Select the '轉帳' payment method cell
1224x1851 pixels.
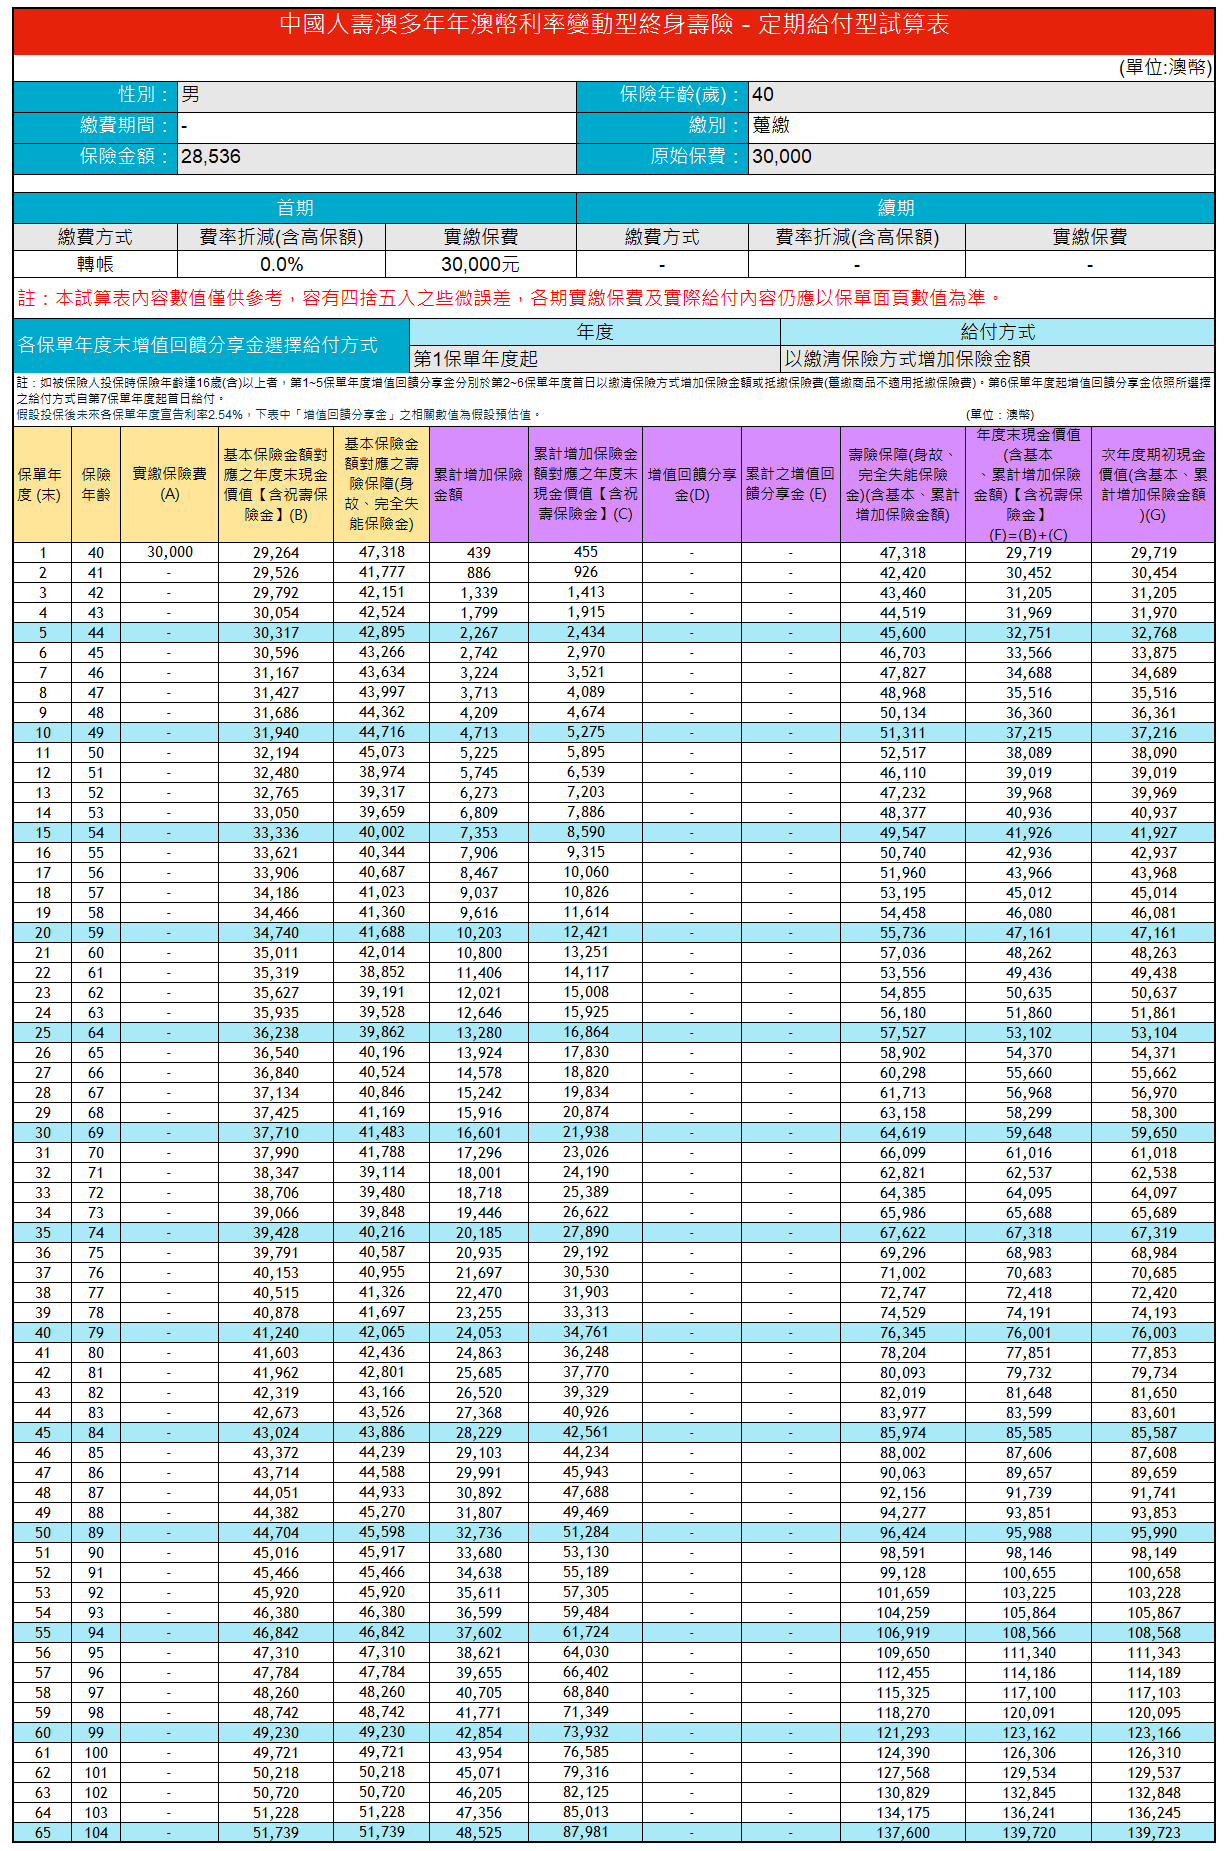coord(96,264)
